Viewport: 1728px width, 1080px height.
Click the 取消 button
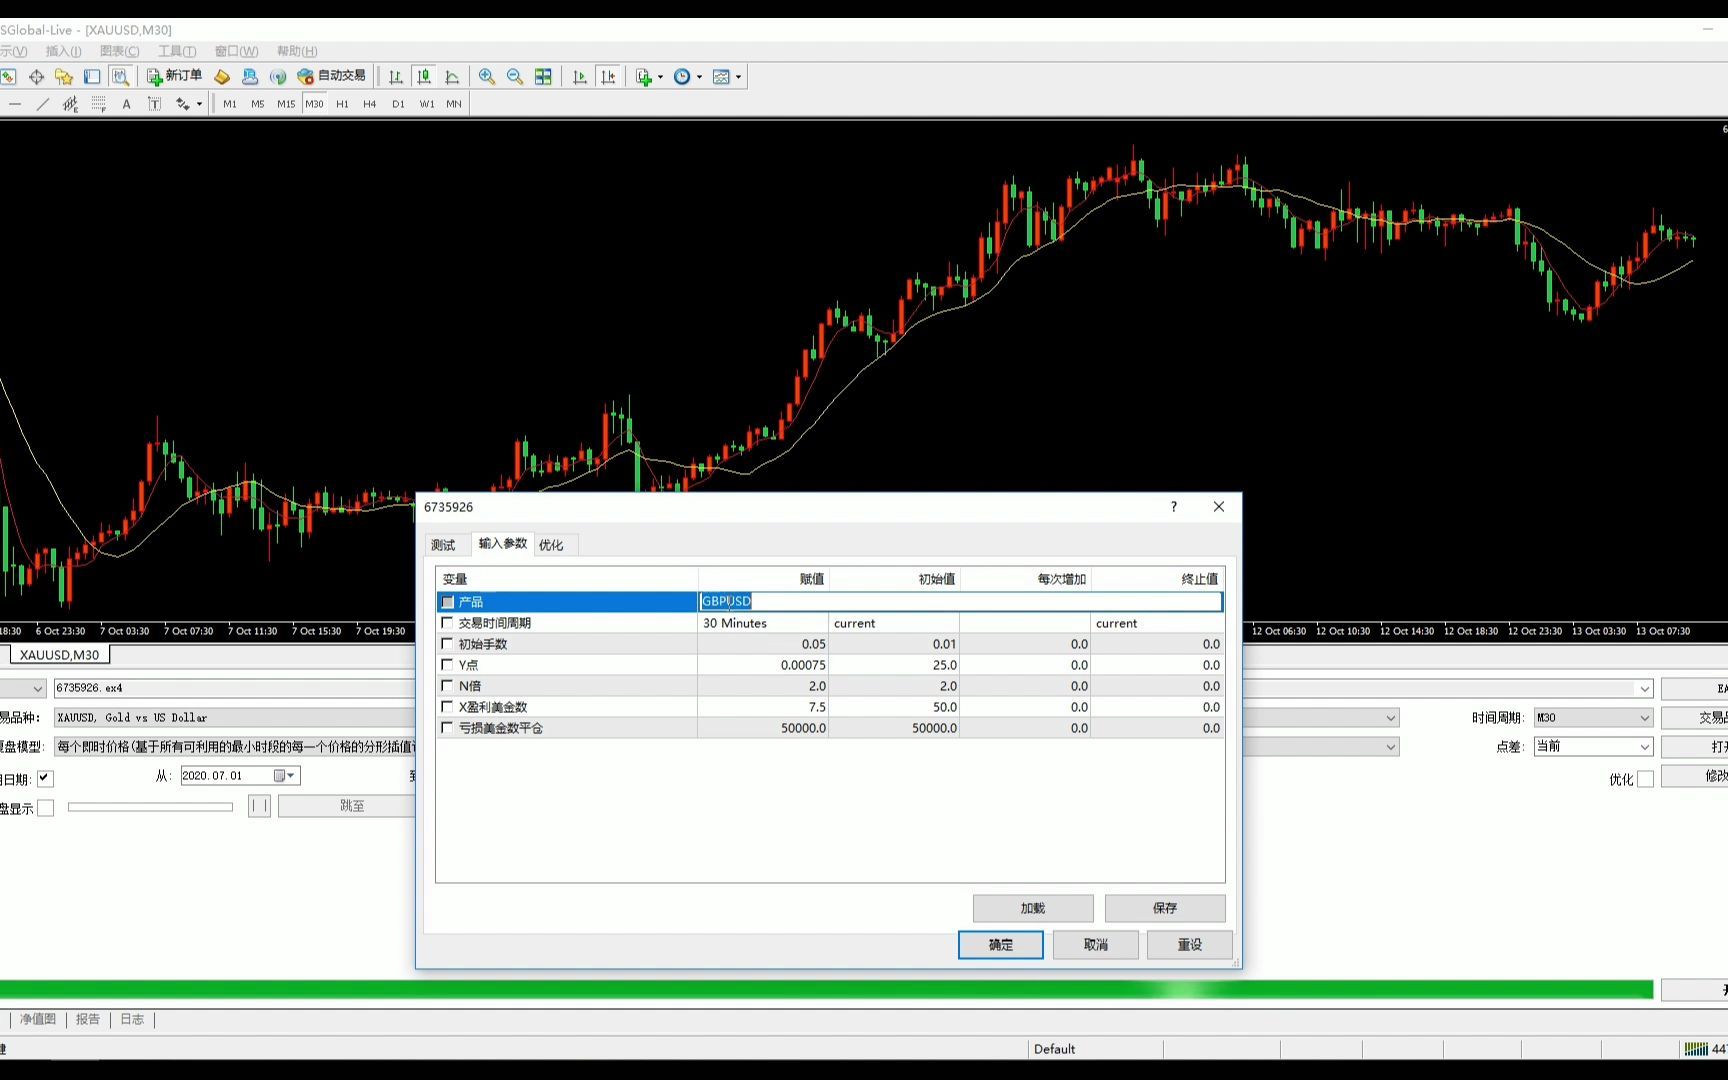click(x=1096, y=945)
